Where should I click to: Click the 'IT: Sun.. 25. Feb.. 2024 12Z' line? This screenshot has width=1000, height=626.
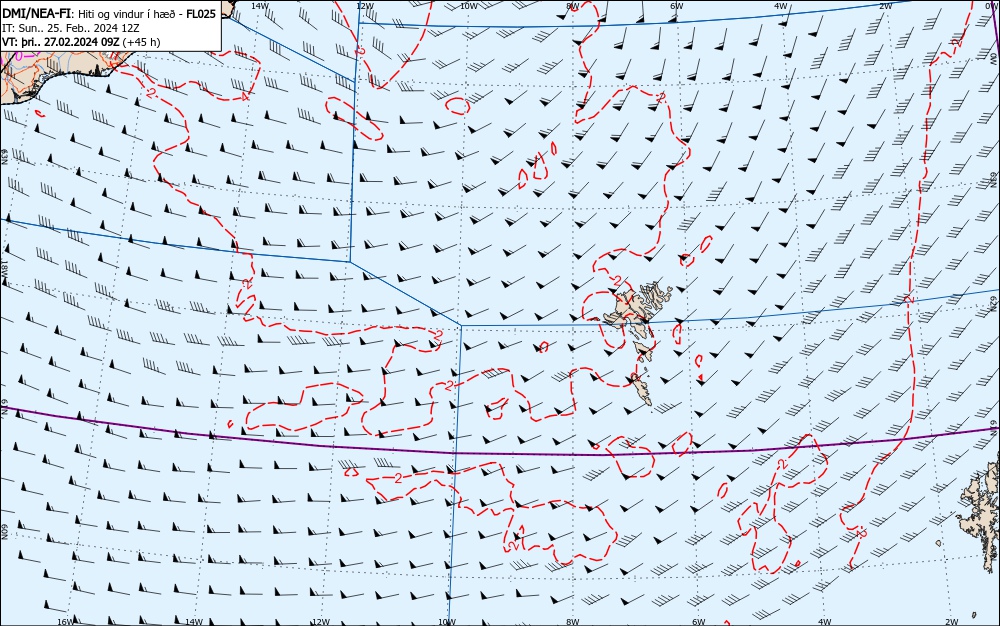point(71,28)
